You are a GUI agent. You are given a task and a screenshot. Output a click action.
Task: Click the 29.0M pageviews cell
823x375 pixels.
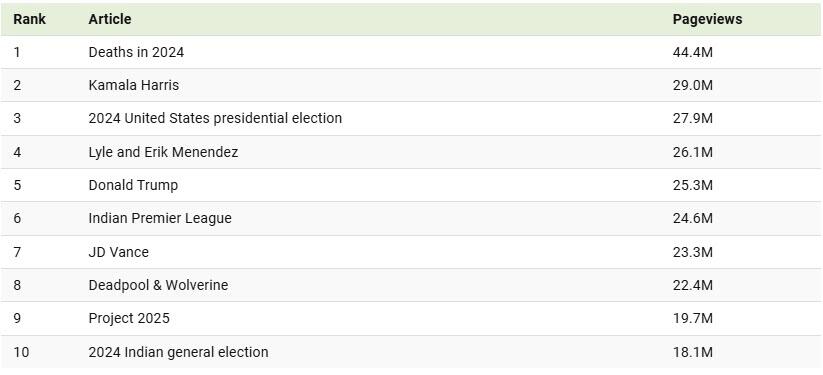coord(692,85)
